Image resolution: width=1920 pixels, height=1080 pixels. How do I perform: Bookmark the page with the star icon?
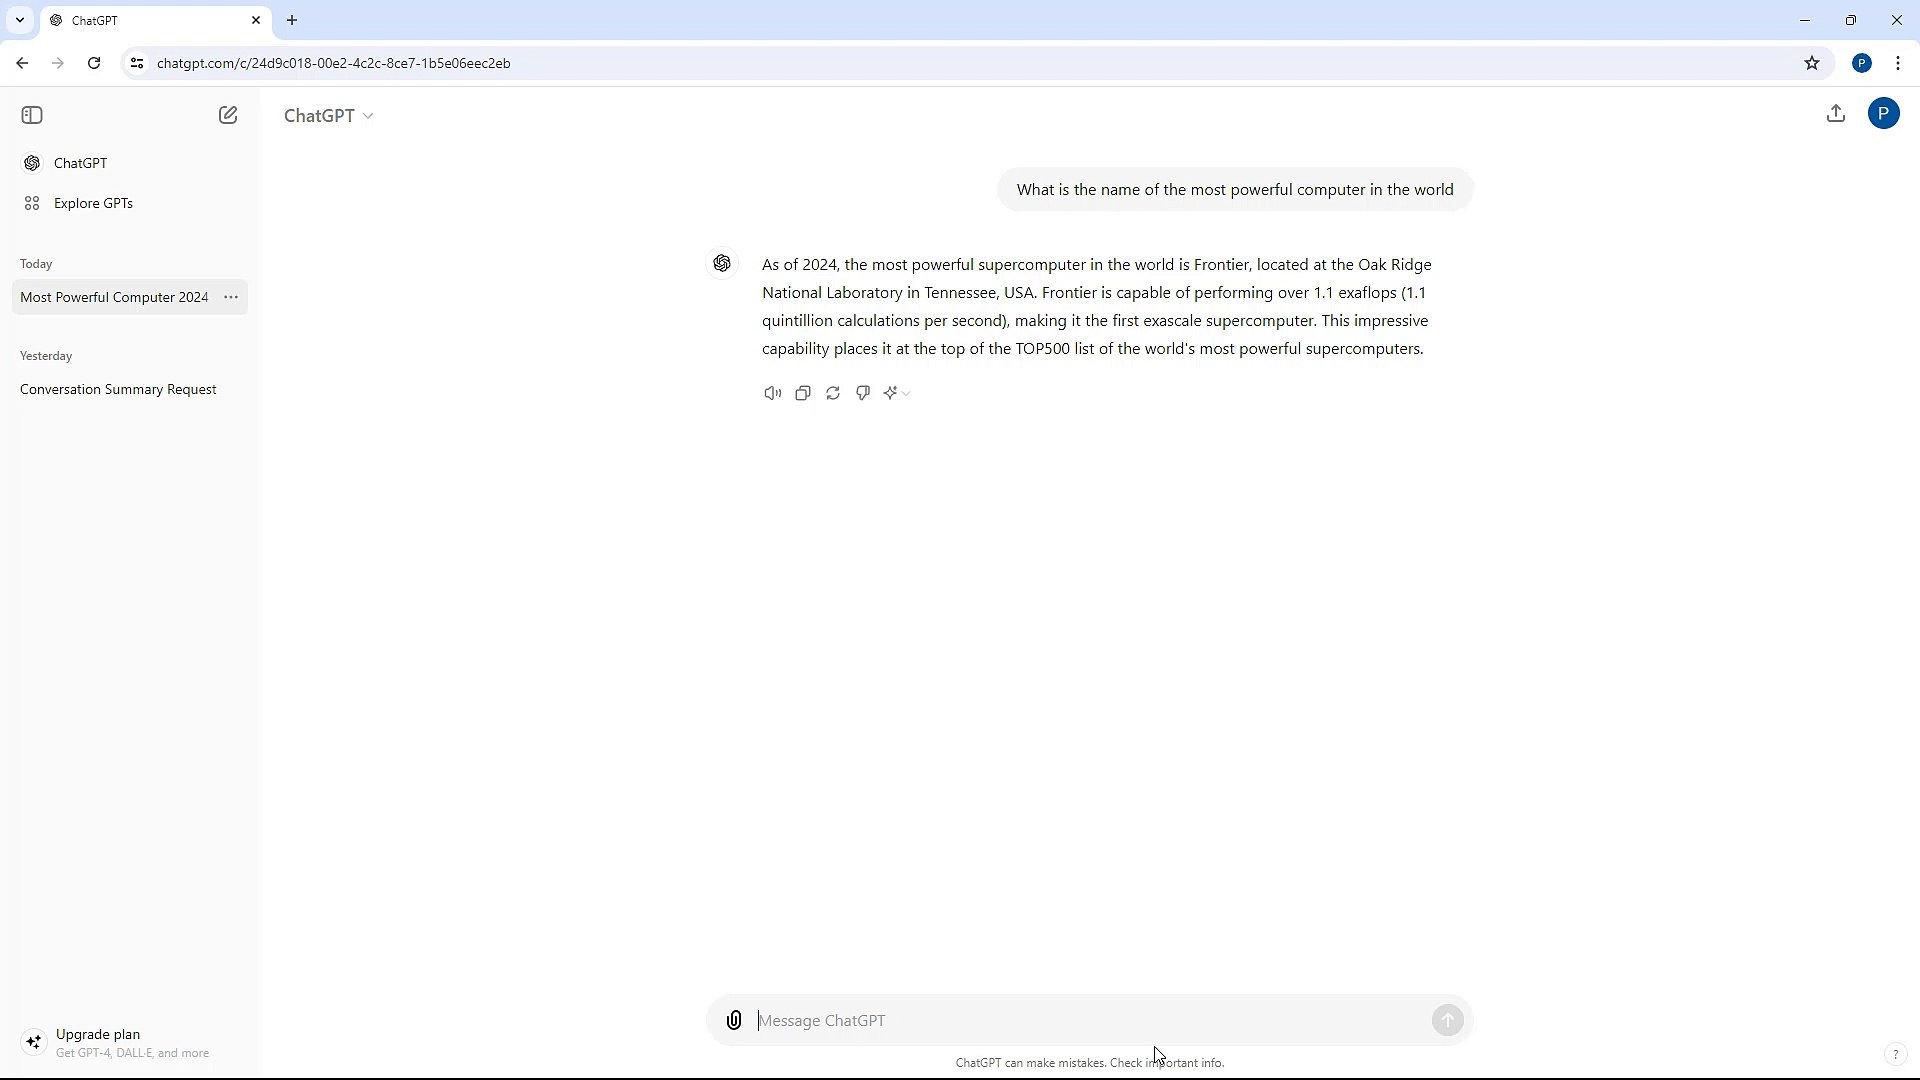[1812, 62]
